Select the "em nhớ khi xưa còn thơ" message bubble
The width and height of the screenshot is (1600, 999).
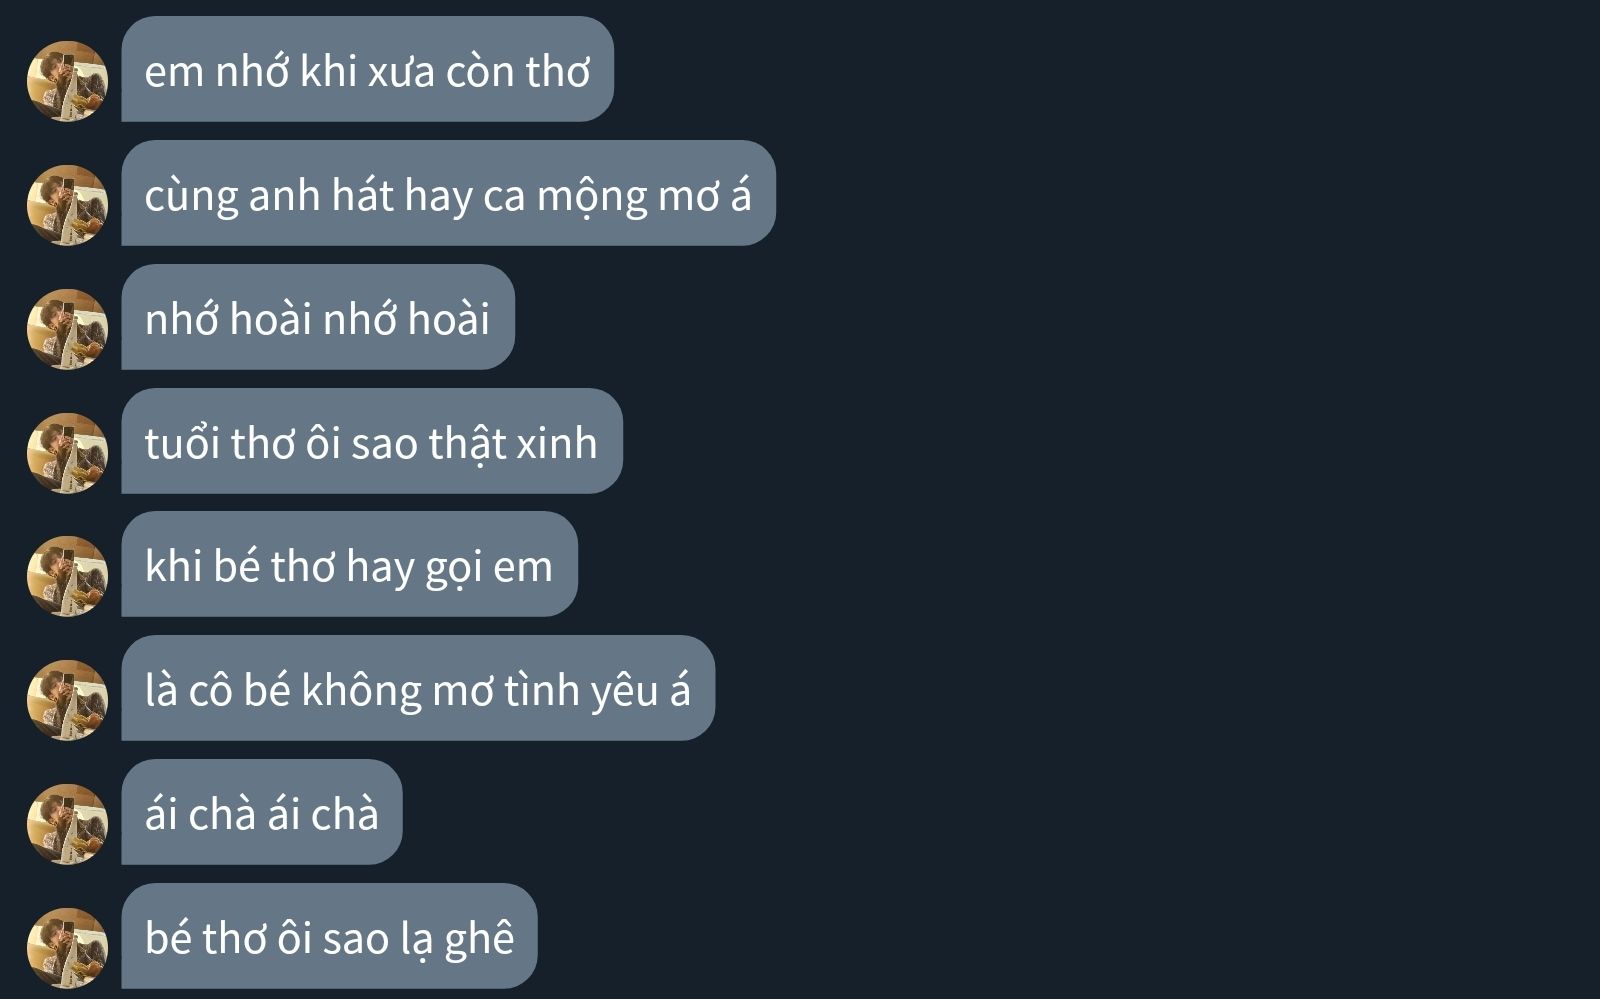click(367, 69)
